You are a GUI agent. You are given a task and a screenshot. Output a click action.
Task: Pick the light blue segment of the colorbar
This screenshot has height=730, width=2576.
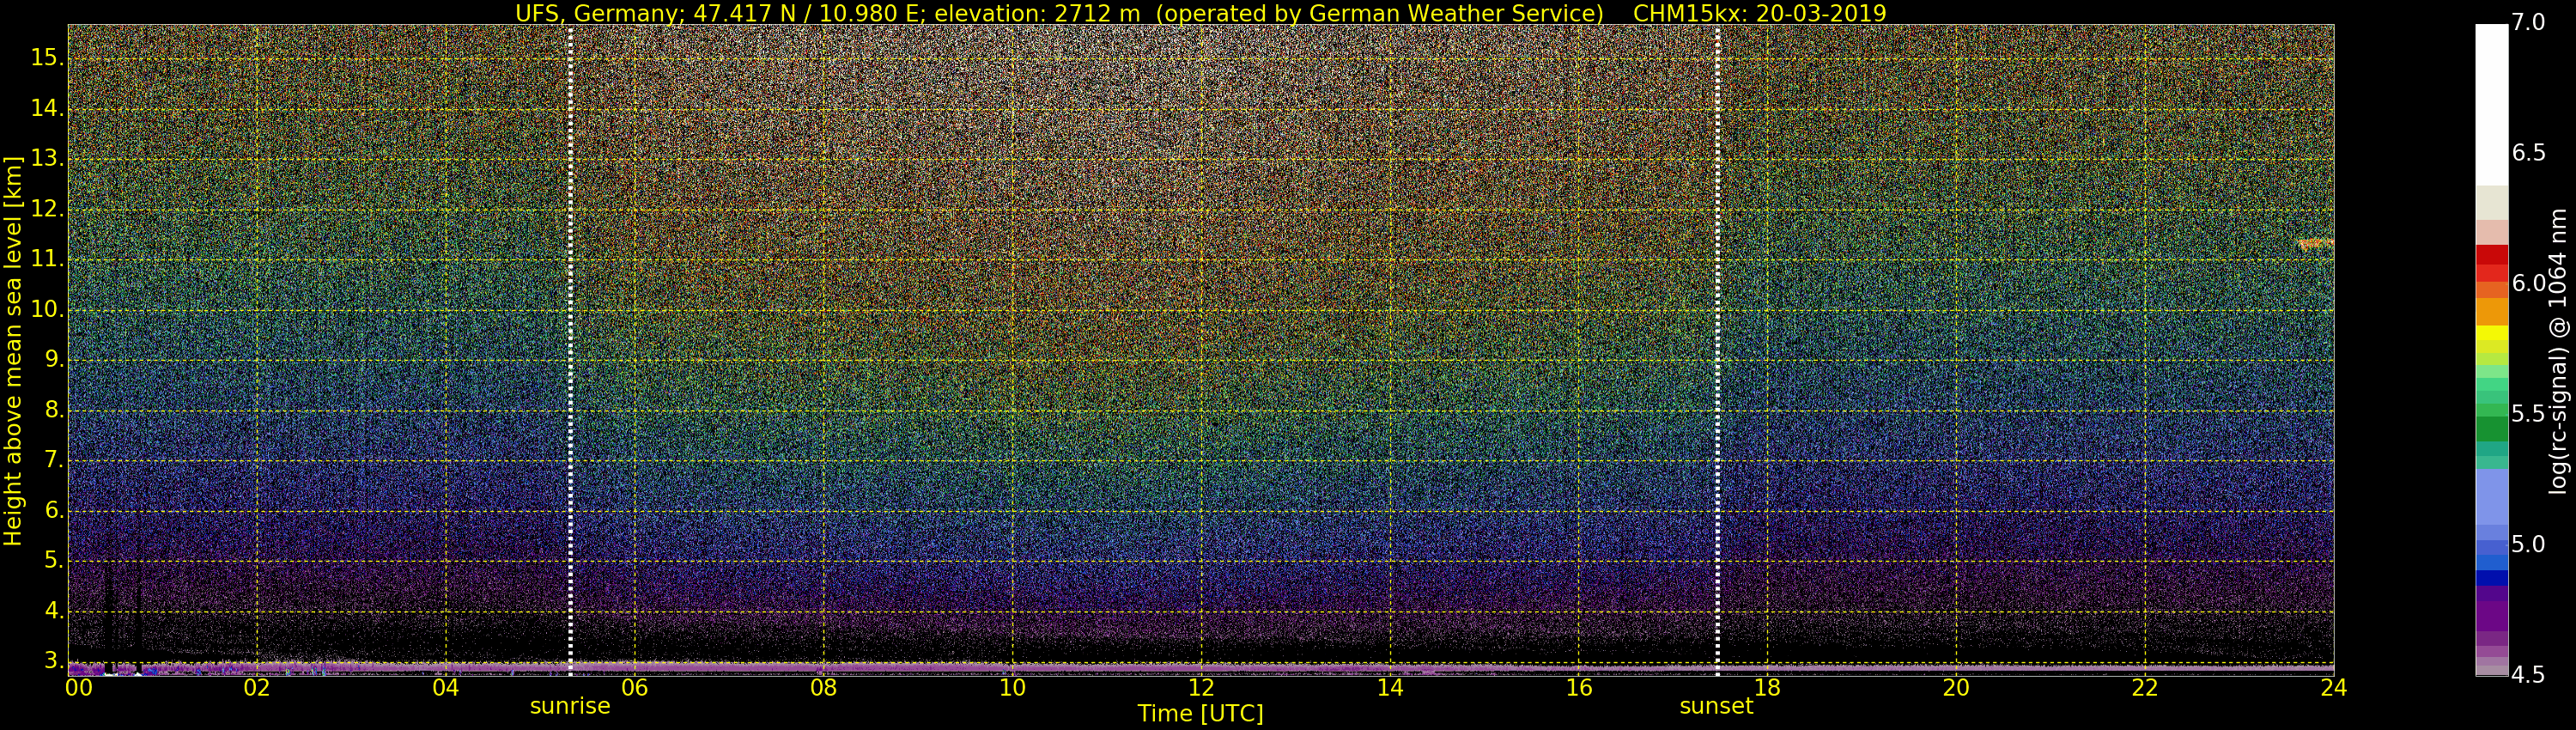coord(2492,497)
